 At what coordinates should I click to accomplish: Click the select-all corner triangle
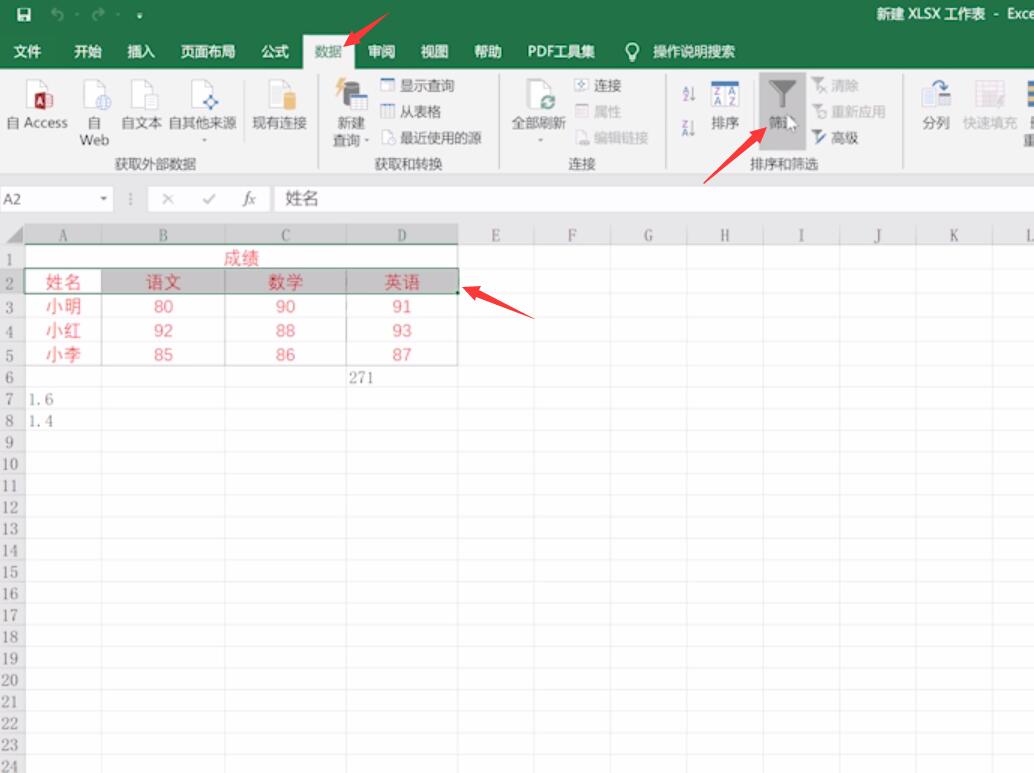pyautogui.click(x=13, y=234)
